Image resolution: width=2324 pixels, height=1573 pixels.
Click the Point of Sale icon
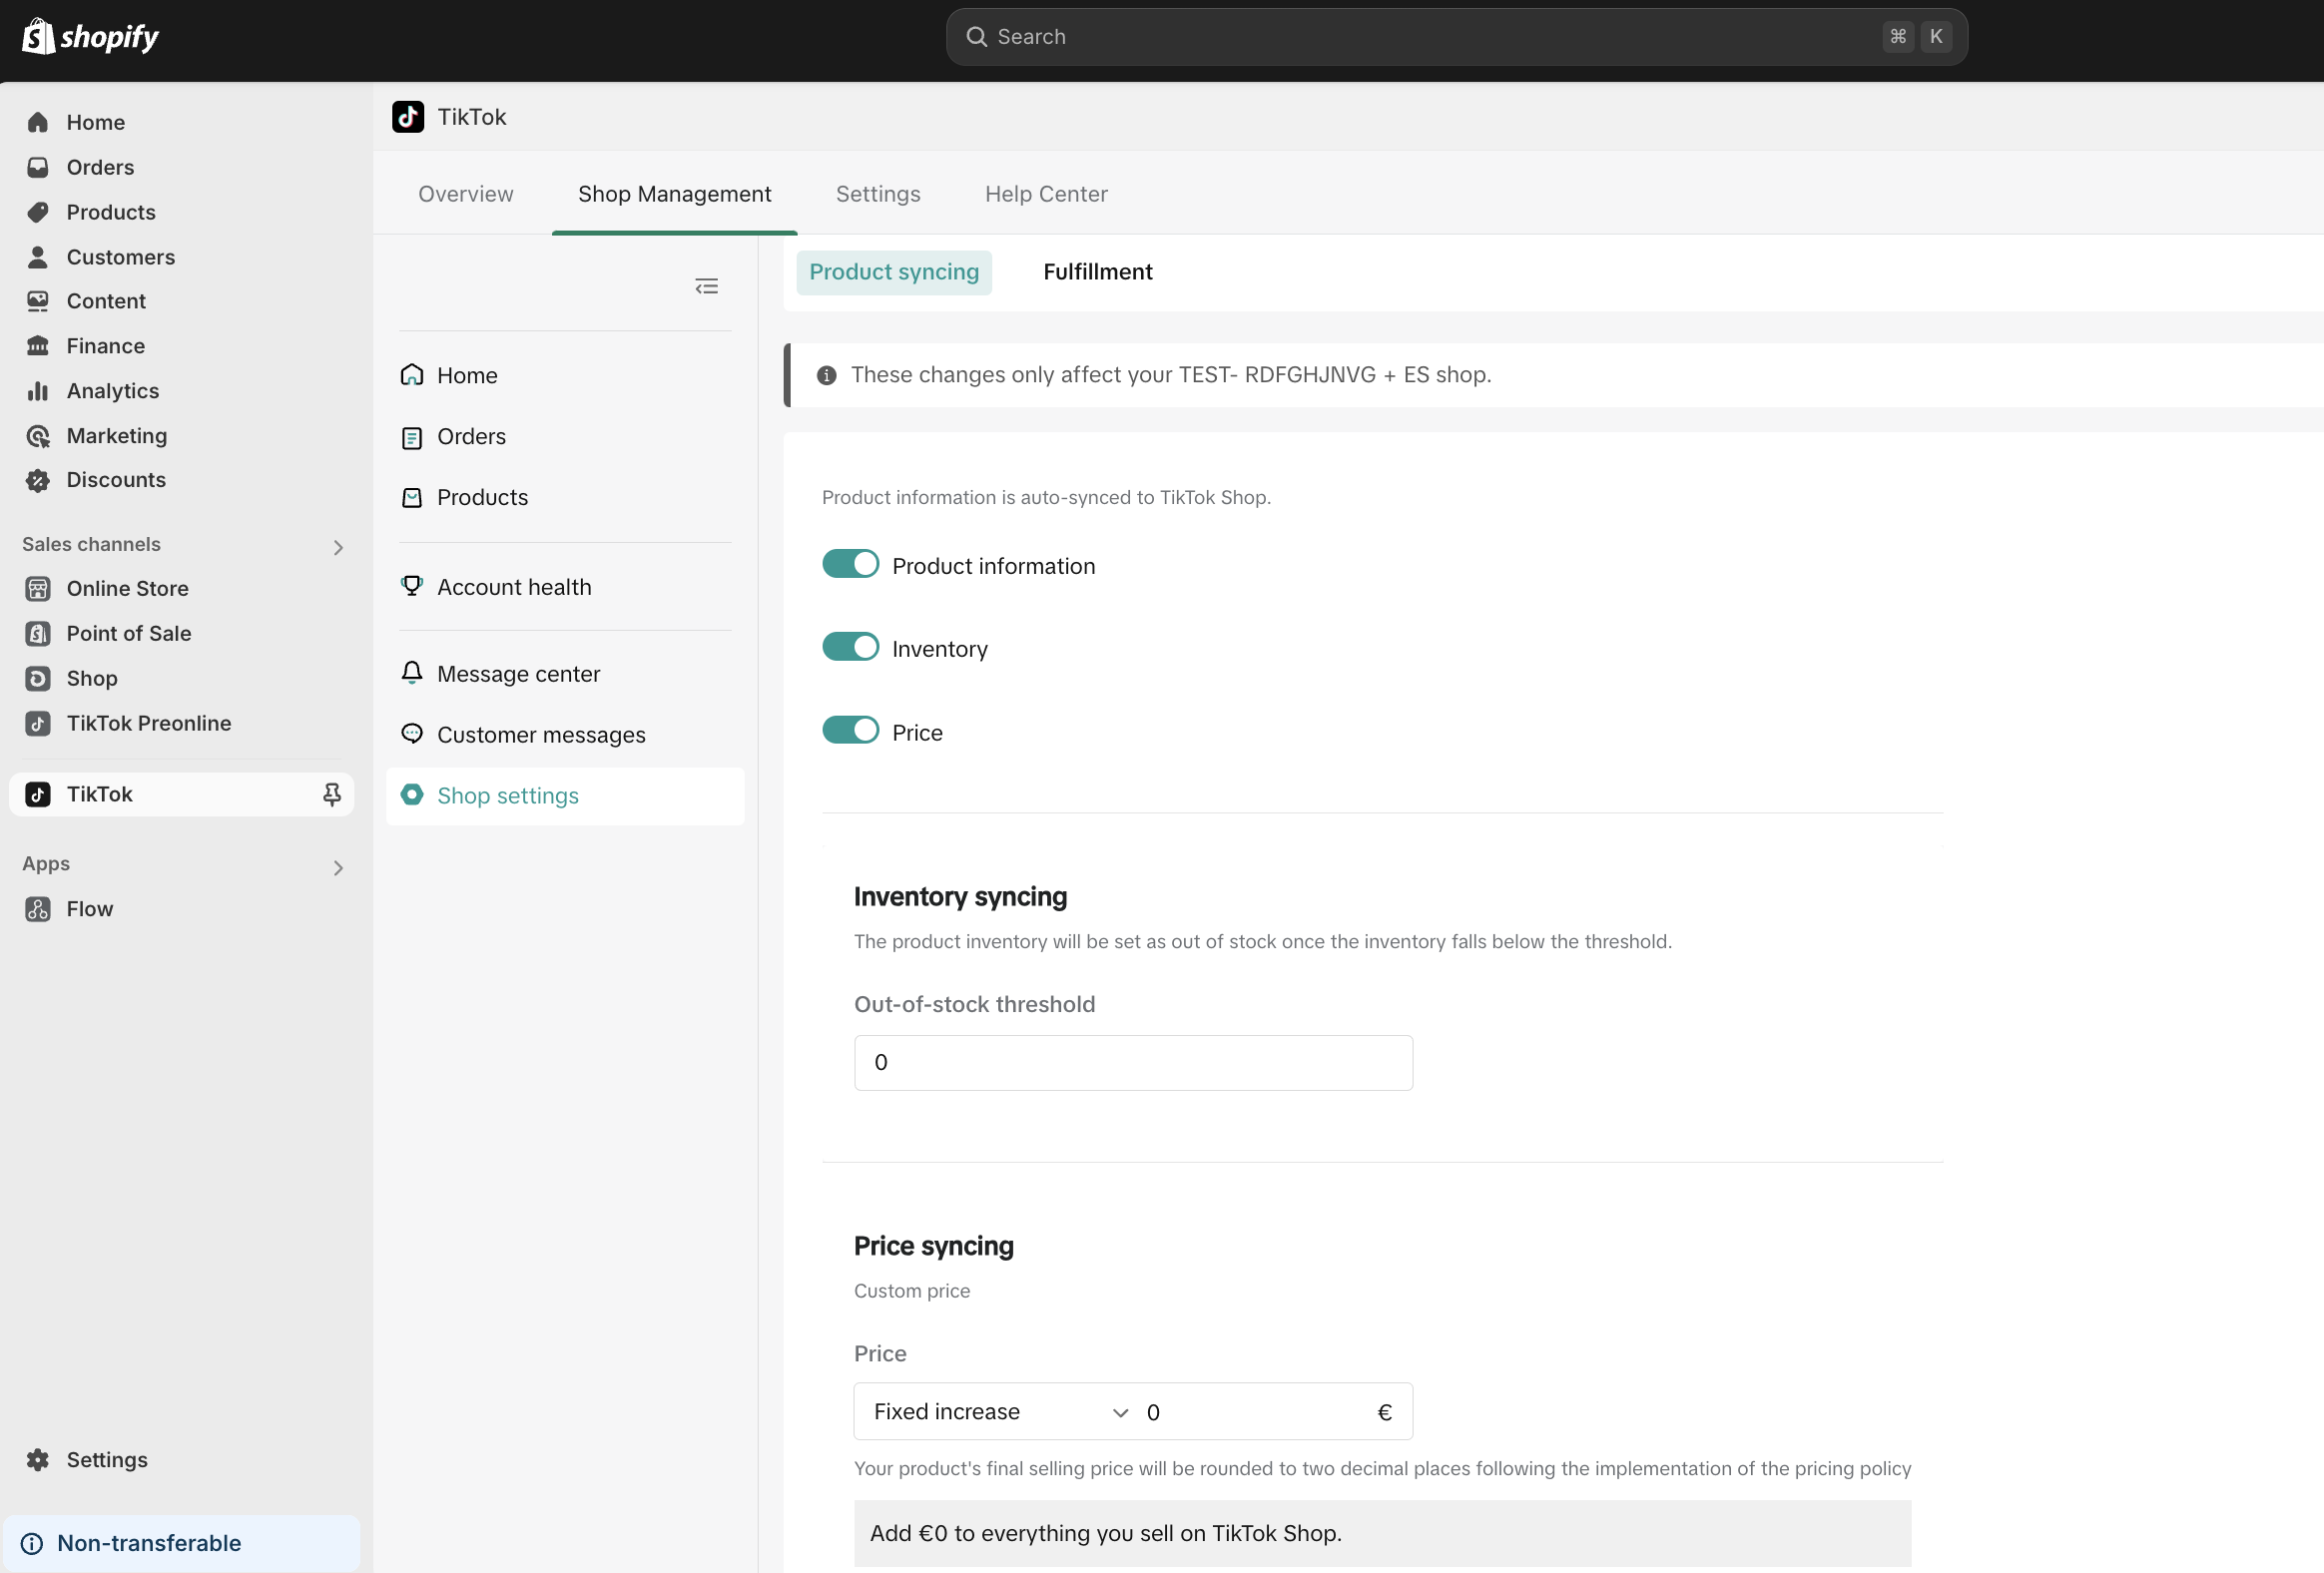pos(38,634)
